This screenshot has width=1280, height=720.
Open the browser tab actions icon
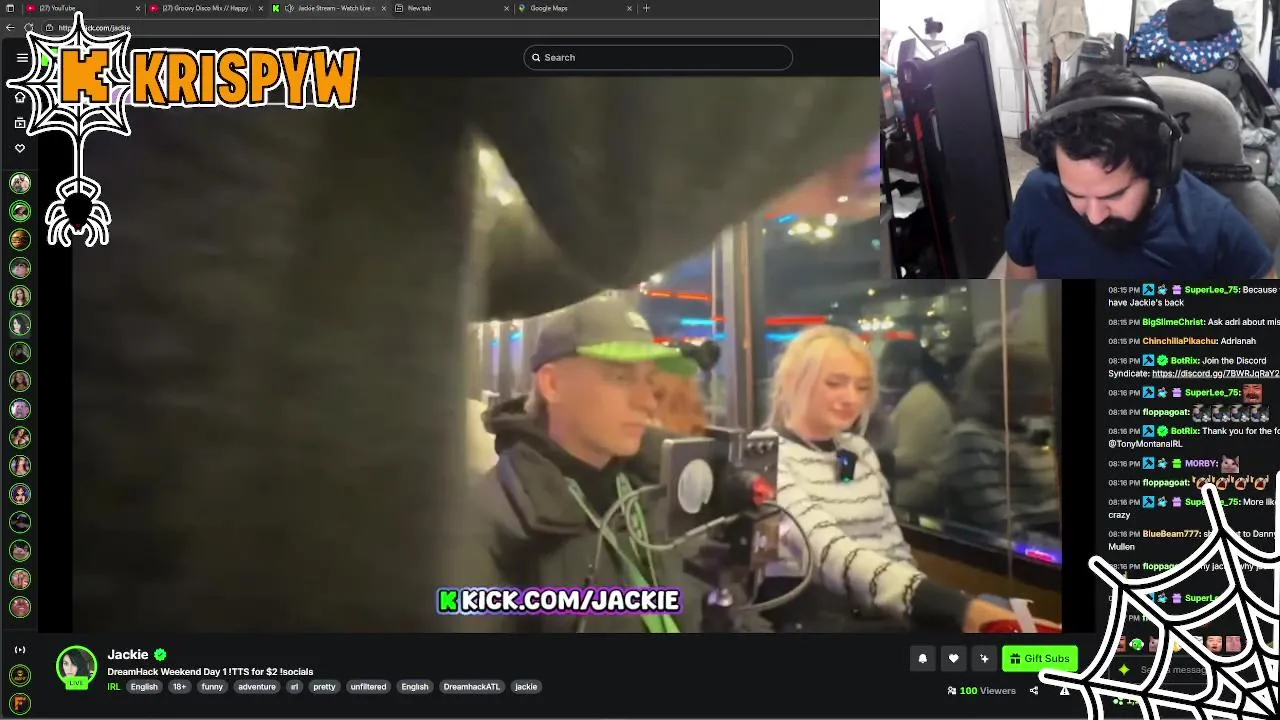click(10, 8)
